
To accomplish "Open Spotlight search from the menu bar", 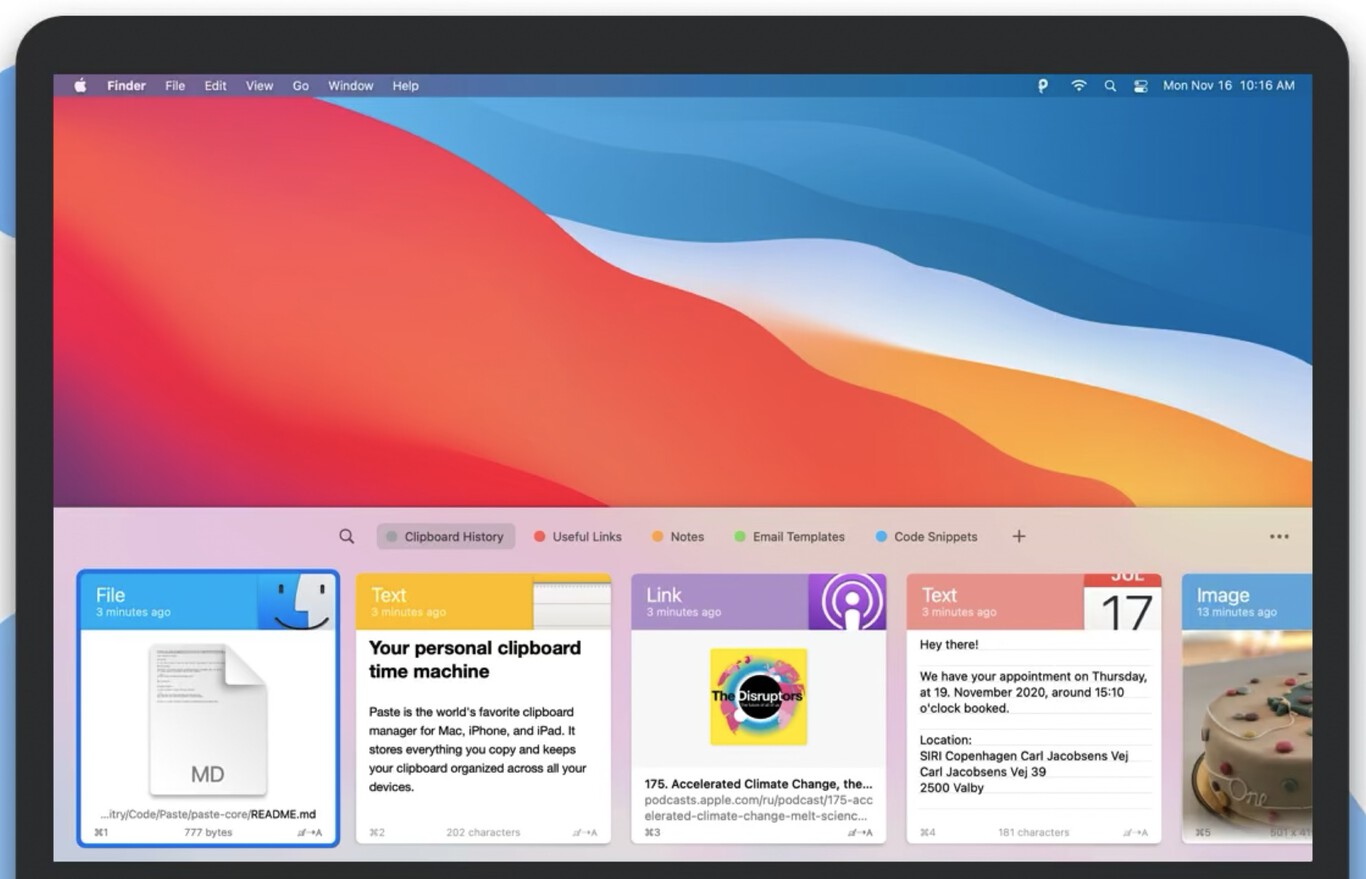I will point(1110,86).
